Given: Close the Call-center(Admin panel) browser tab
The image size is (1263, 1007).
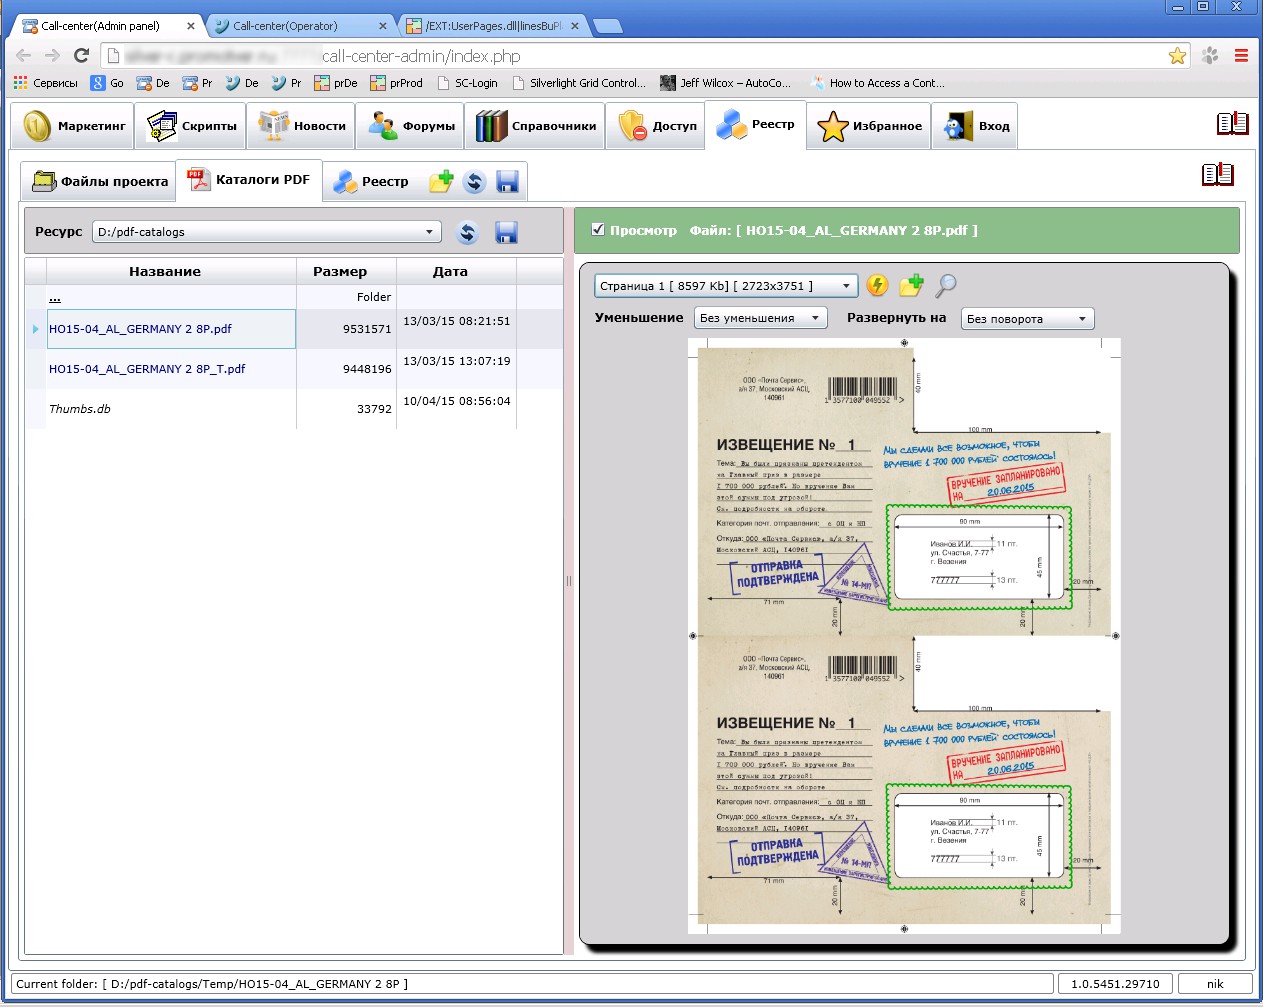Looking at the screenshot, I should tap(190, 26).
